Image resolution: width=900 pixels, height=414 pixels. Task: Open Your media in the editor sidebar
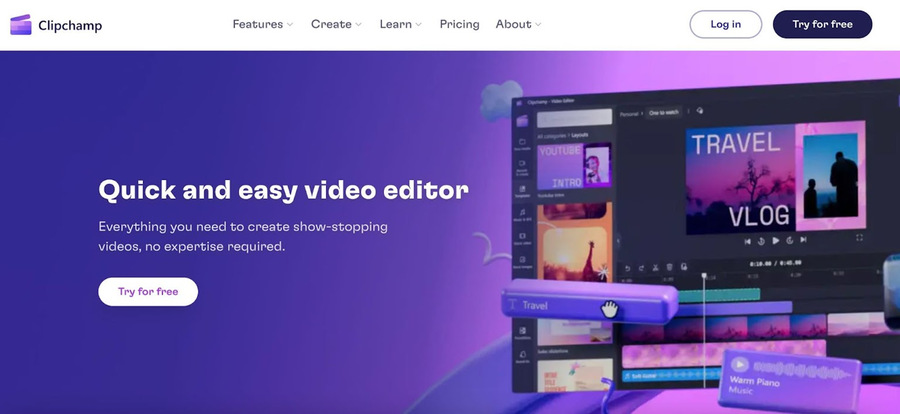tap(522, 144)
